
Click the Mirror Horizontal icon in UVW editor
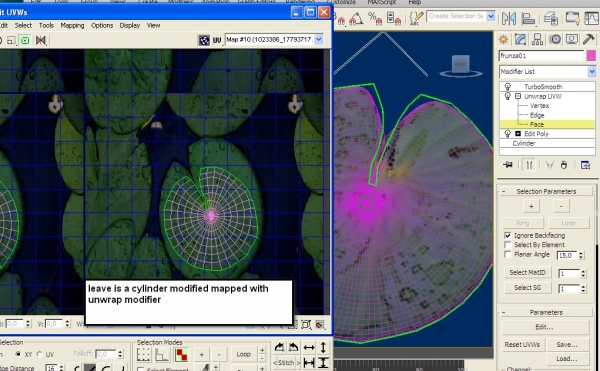tap(41, 40)
